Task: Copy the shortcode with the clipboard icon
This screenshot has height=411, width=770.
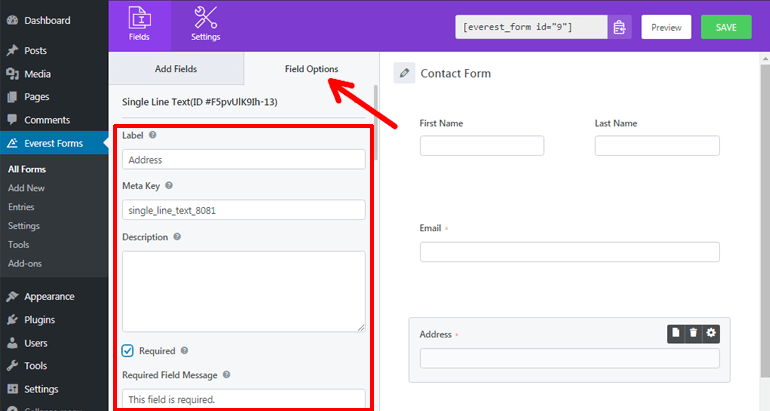Action: point(619,27)
